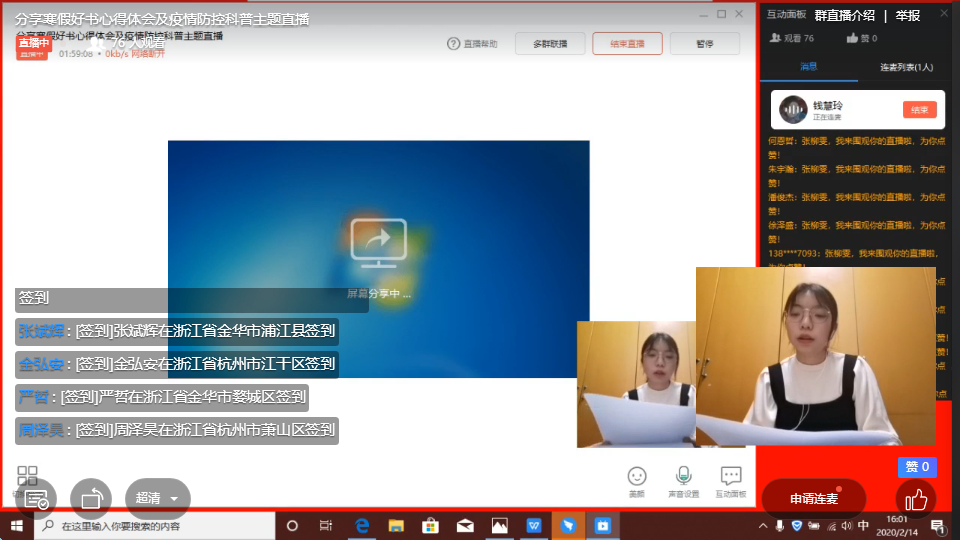960x540 pixels.
Task: Click the taskbar search box
Action: (x=155, y=526)
